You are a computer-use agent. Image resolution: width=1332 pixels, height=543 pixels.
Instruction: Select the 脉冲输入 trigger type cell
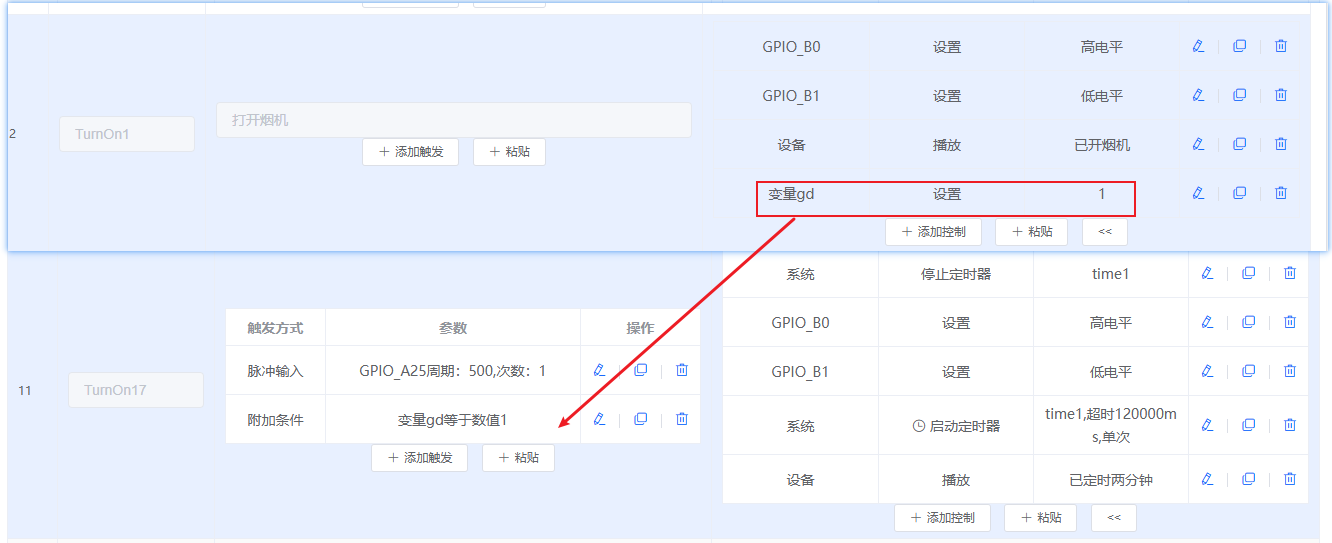pos(275,371)
